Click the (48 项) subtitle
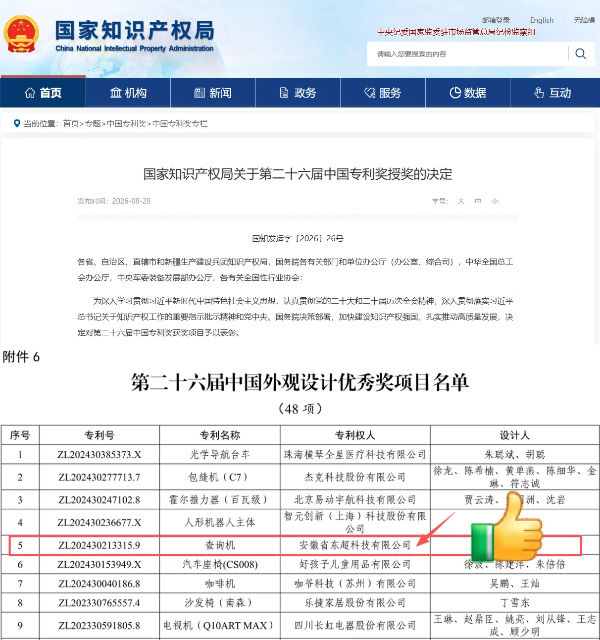This screenshot has height=640, width=600. 300,409
